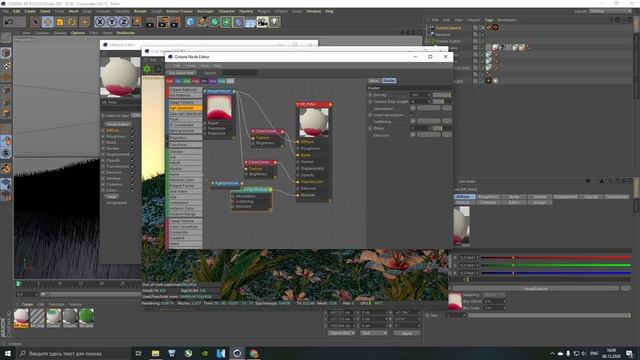Open Material type dropdown in Material Editor
The width and height of the screenshot is (640, 360).
pos(136,116)
